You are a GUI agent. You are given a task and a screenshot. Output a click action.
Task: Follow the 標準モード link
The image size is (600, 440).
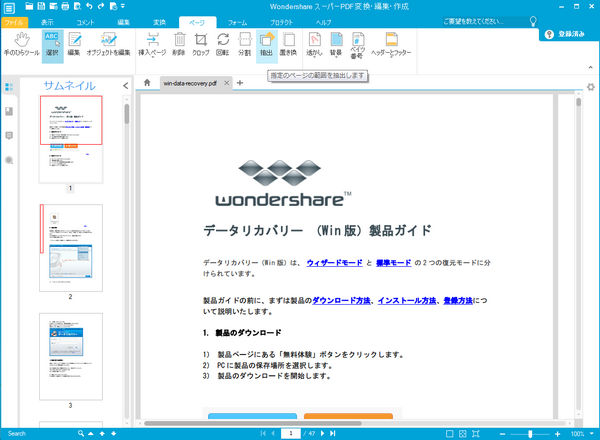pyautogui.click(x=394, y=263)
